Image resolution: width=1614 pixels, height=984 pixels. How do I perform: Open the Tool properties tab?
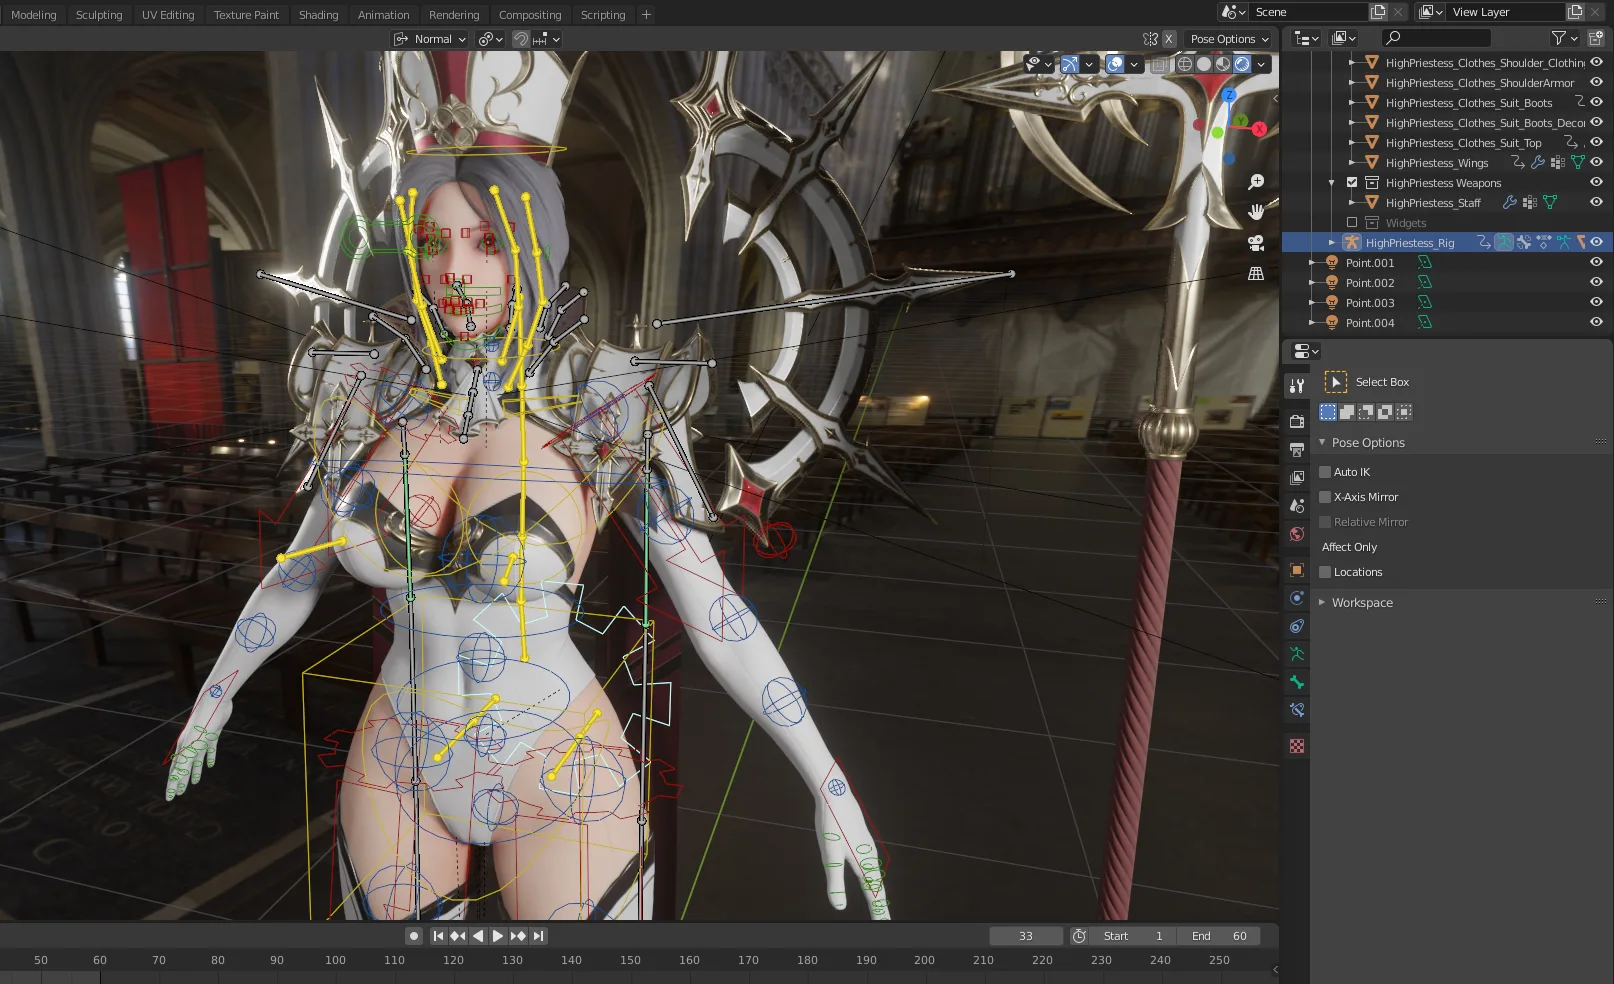coord(1297,385)
